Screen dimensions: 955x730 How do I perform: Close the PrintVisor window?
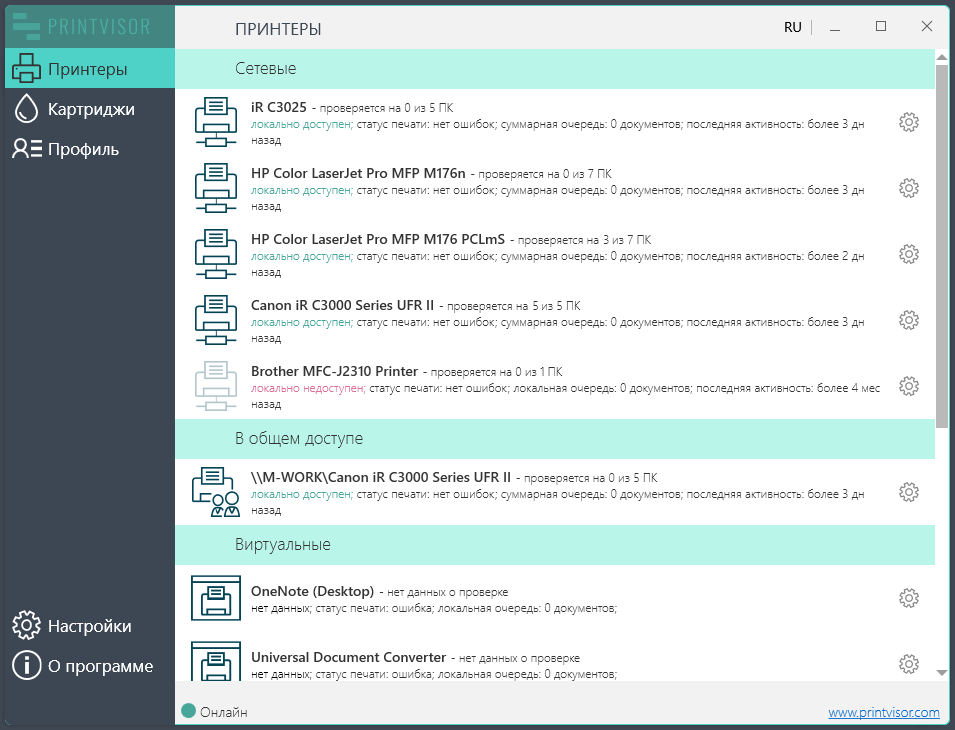pos(926,26)
